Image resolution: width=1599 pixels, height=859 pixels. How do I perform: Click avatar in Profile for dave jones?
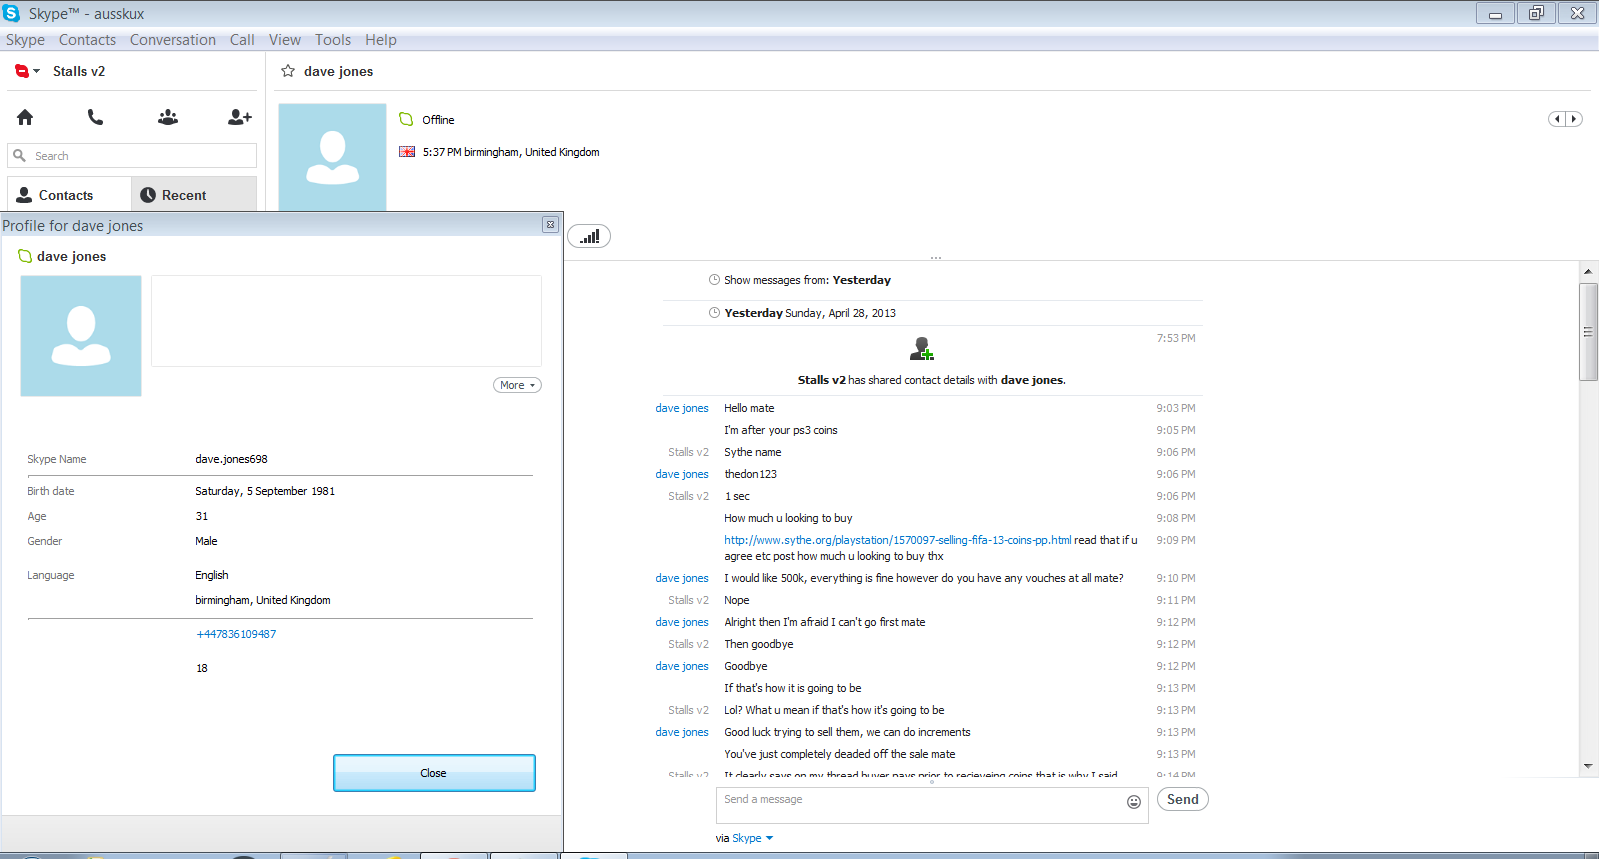coord(81,336)
